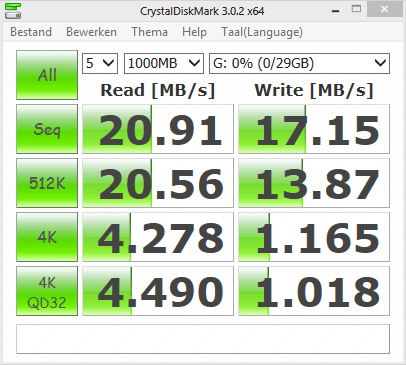Select the 4K write value 1.165
Image resolution: width=406 pixels, height=365 pixels.
(314, 237)
